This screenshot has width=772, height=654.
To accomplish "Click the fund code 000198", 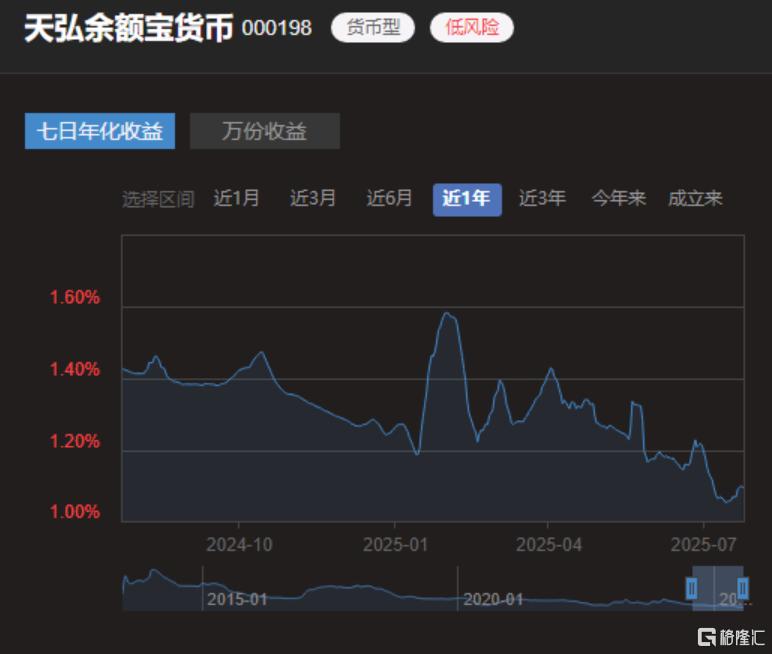I will [277, 28].
